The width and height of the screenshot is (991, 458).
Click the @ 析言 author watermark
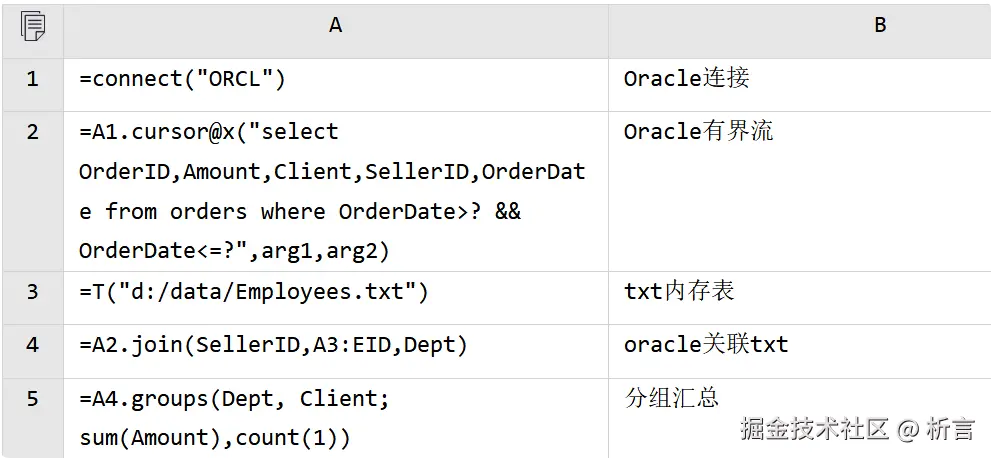pyautogui.click(x=936, y=430)
